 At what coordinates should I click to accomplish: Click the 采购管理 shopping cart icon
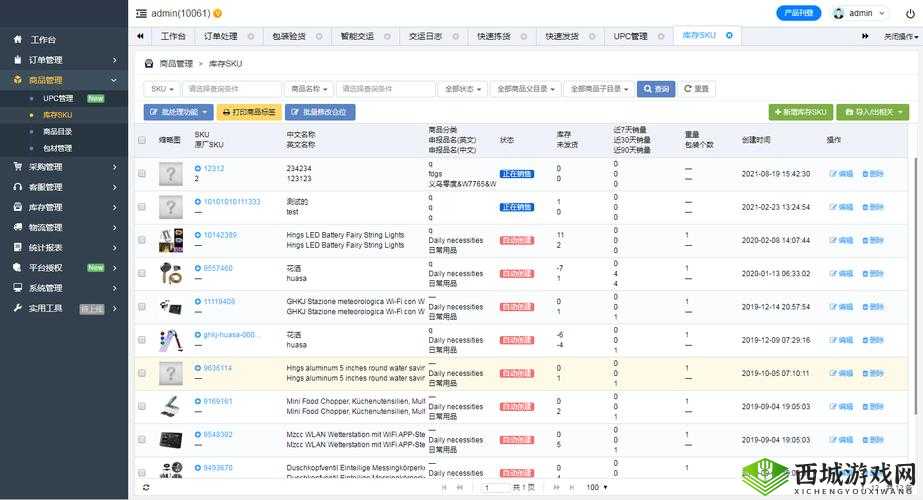pos(18,167)
